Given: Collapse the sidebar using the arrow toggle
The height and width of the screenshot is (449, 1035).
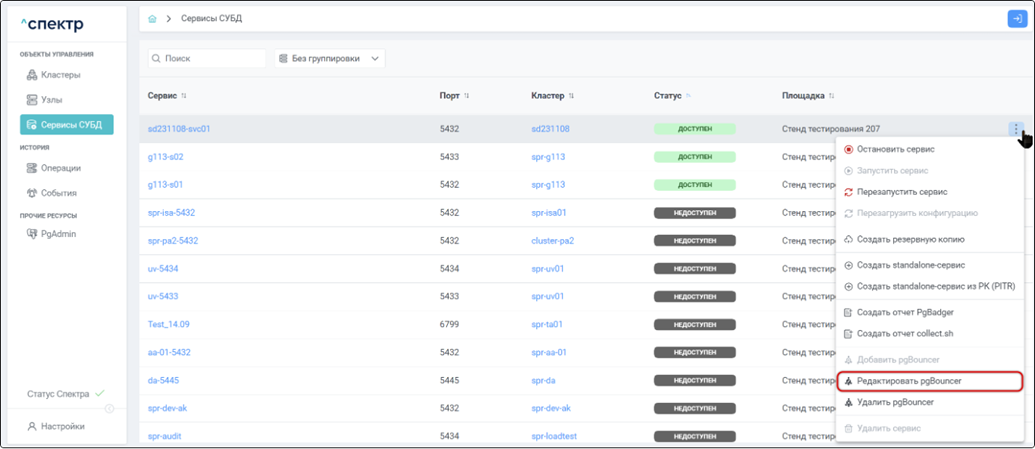Looking at the screenshot, I should tap(109, 408).
